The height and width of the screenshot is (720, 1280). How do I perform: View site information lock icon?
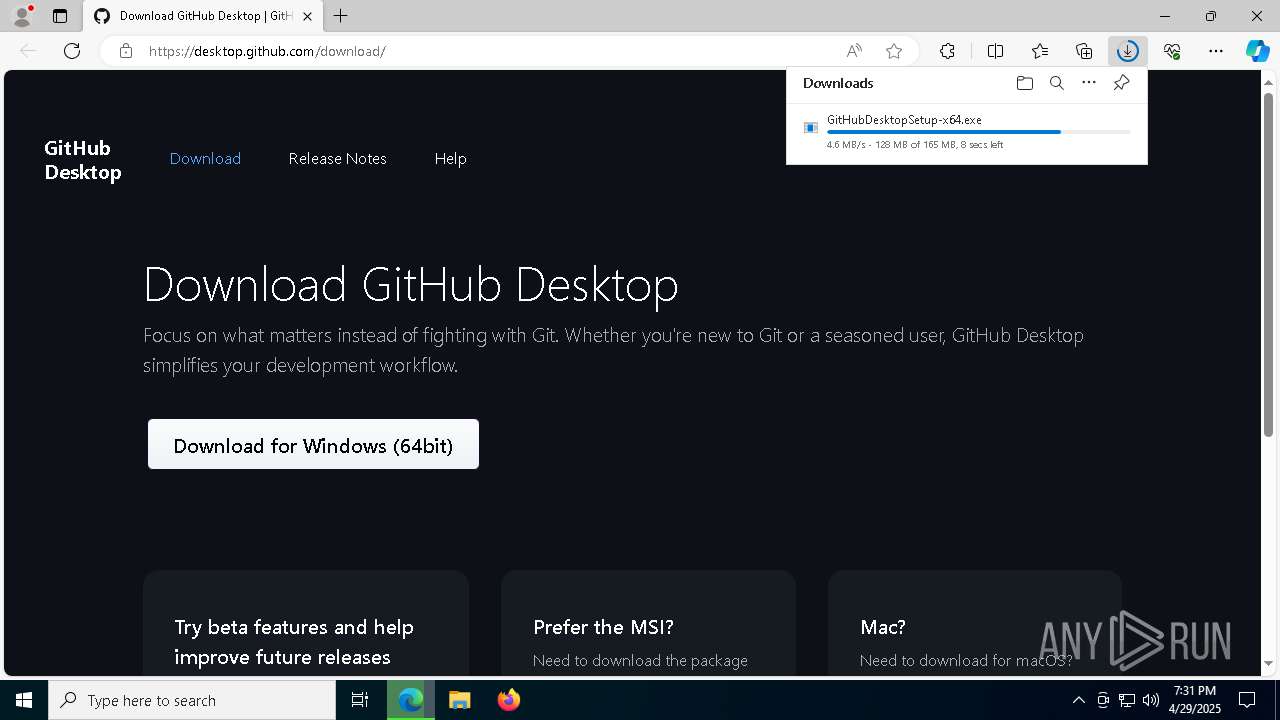coord(126,51)
